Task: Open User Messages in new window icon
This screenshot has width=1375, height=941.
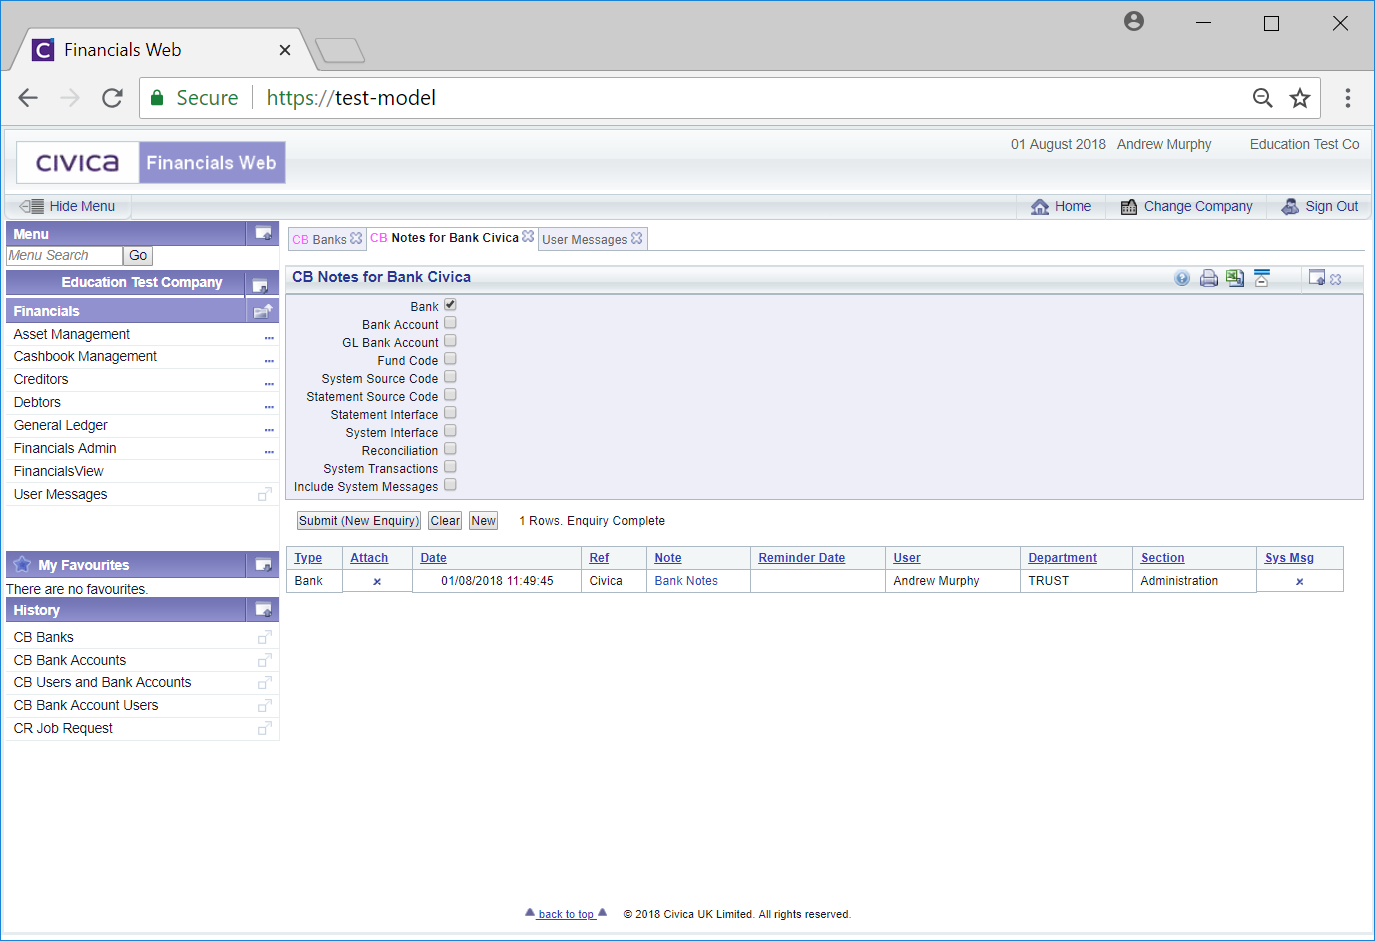Action: tap(265, 494)
